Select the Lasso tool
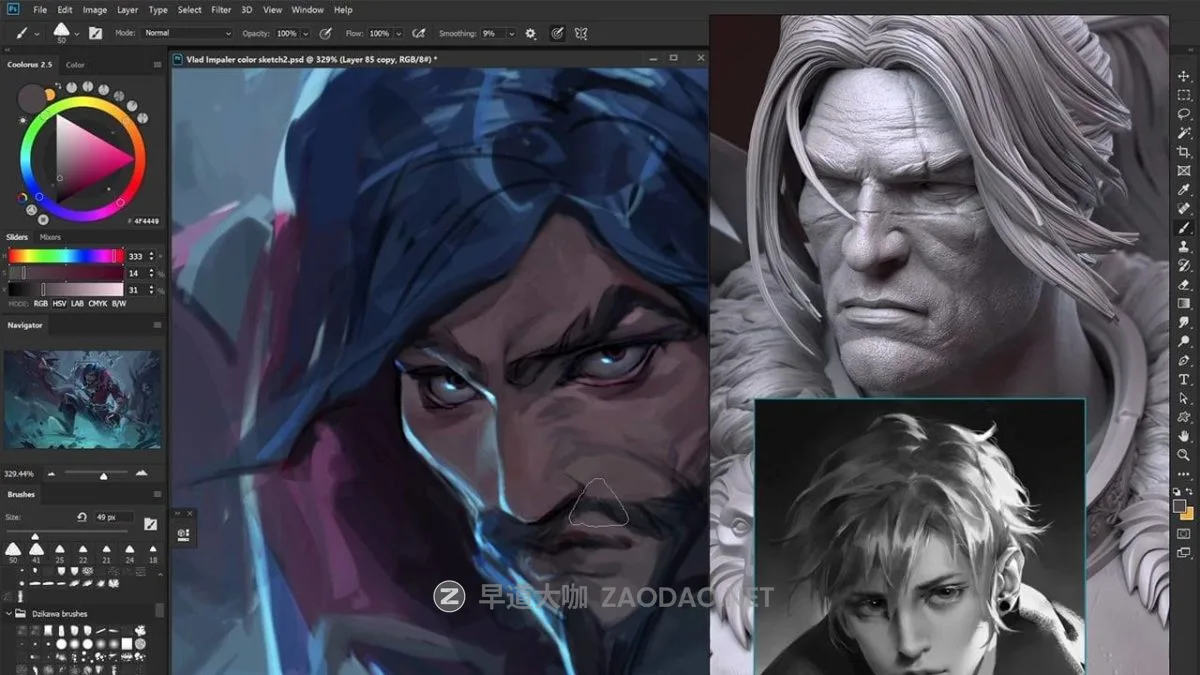1200x675 pixels. [x=1184, y=114]
